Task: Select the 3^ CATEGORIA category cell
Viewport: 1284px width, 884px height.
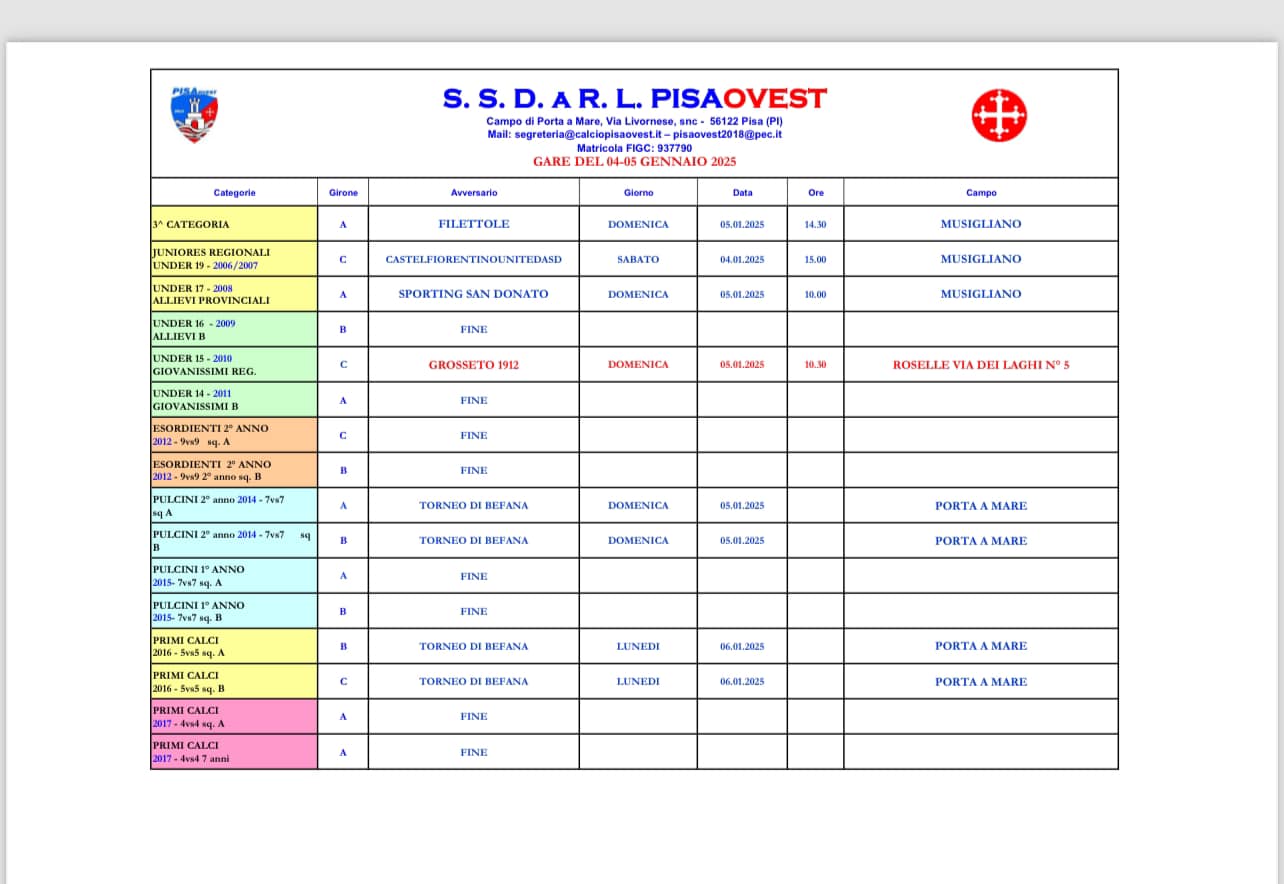Action: 234,224
